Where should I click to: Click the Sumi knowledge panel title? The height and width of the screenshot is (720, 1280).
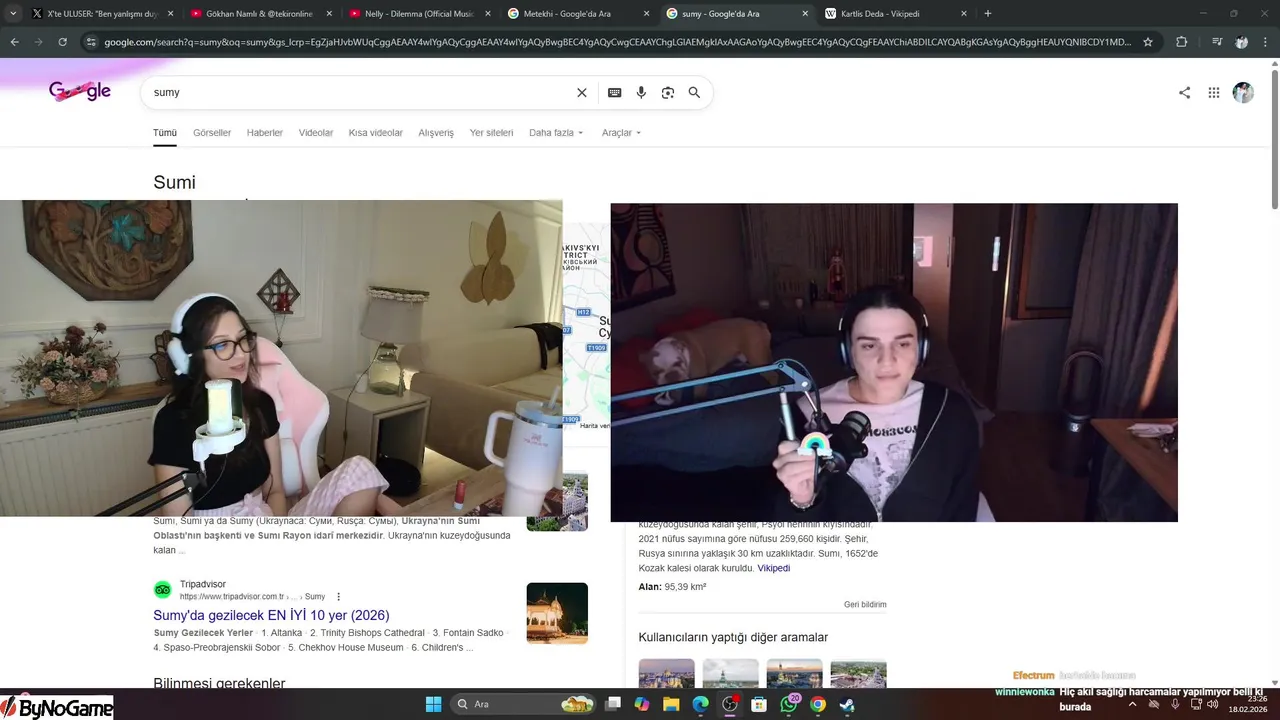[174, 182]
